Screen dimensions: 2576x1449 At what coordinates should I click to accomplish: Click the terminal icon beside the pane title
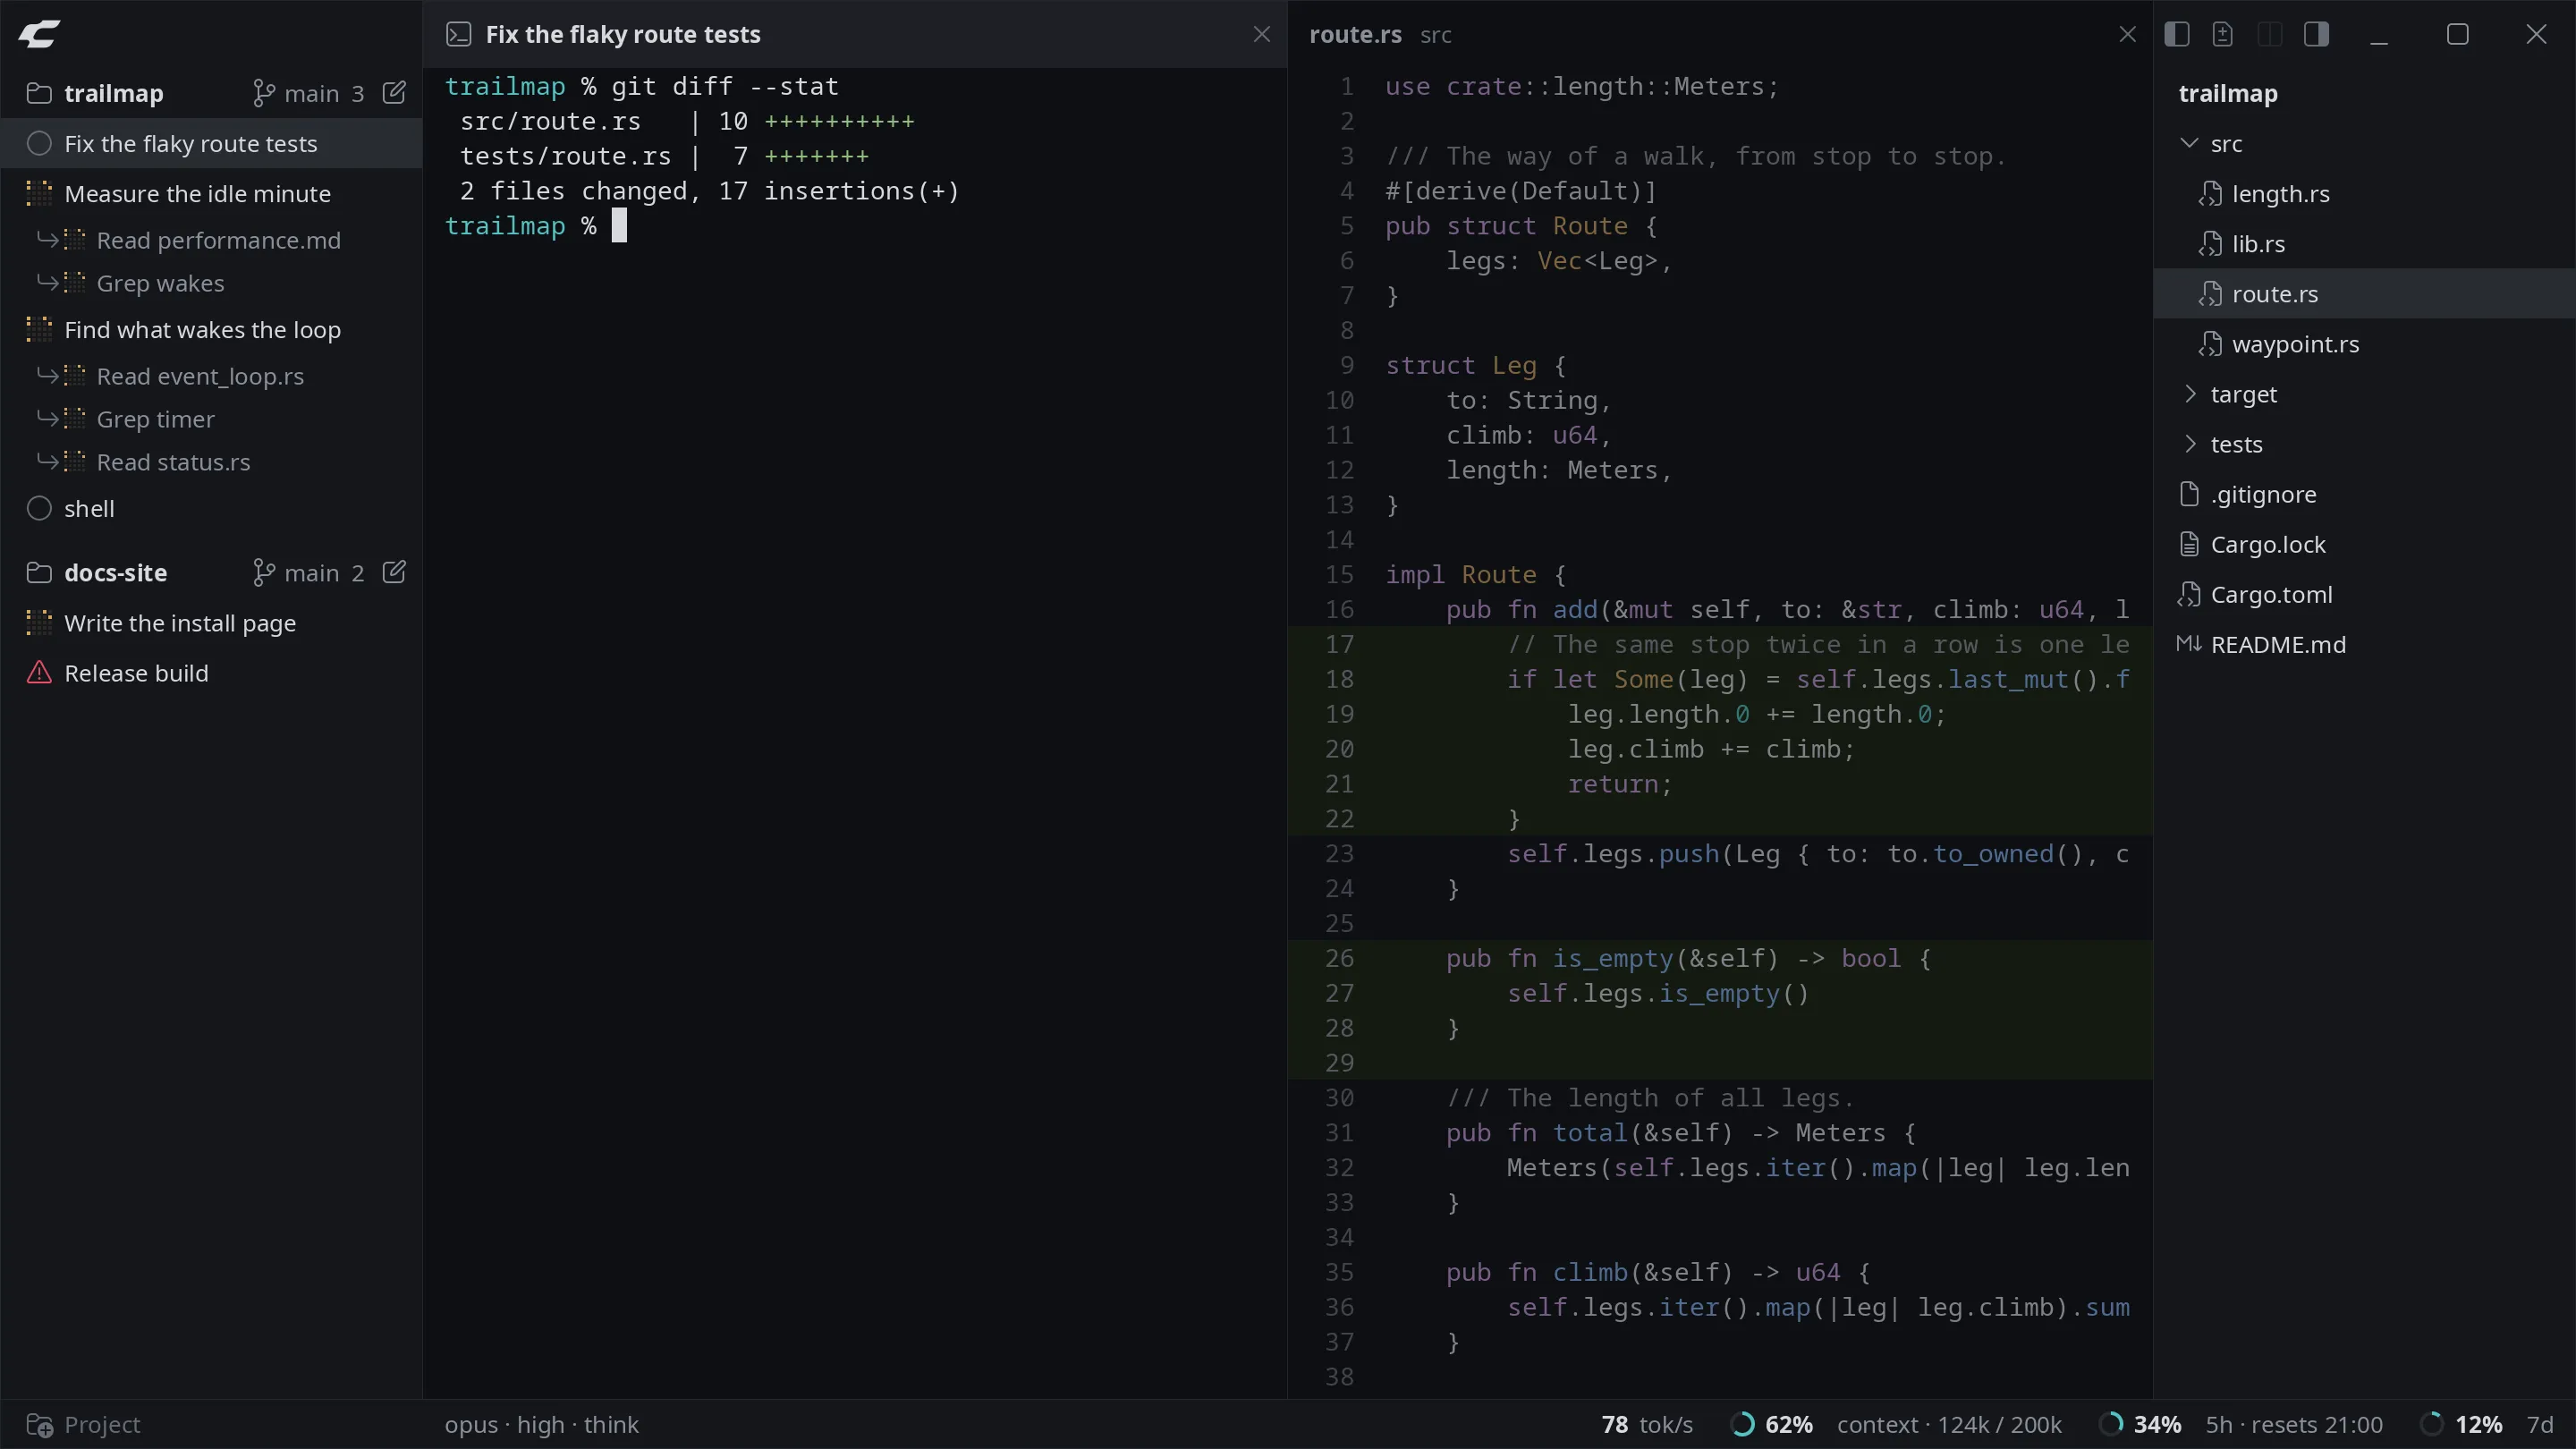pyautogui.click(x=458, y=34)
